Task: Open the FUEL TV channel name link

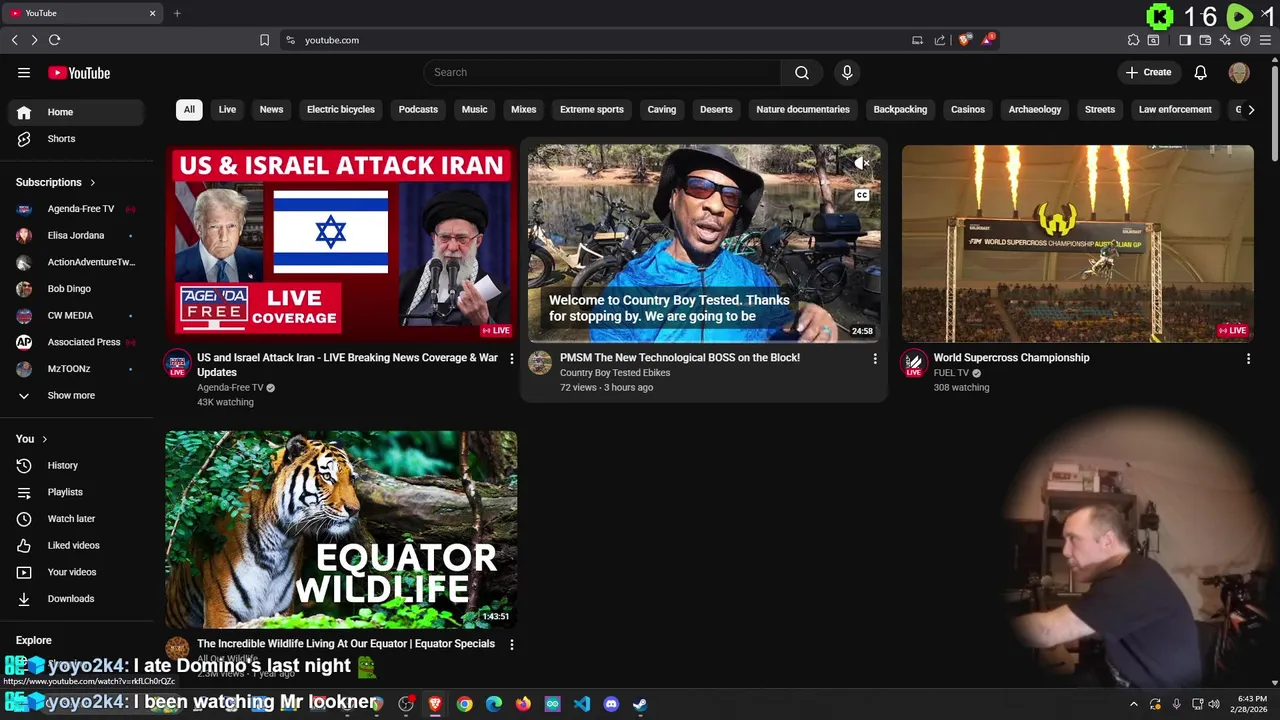Action: coord(951,373)
